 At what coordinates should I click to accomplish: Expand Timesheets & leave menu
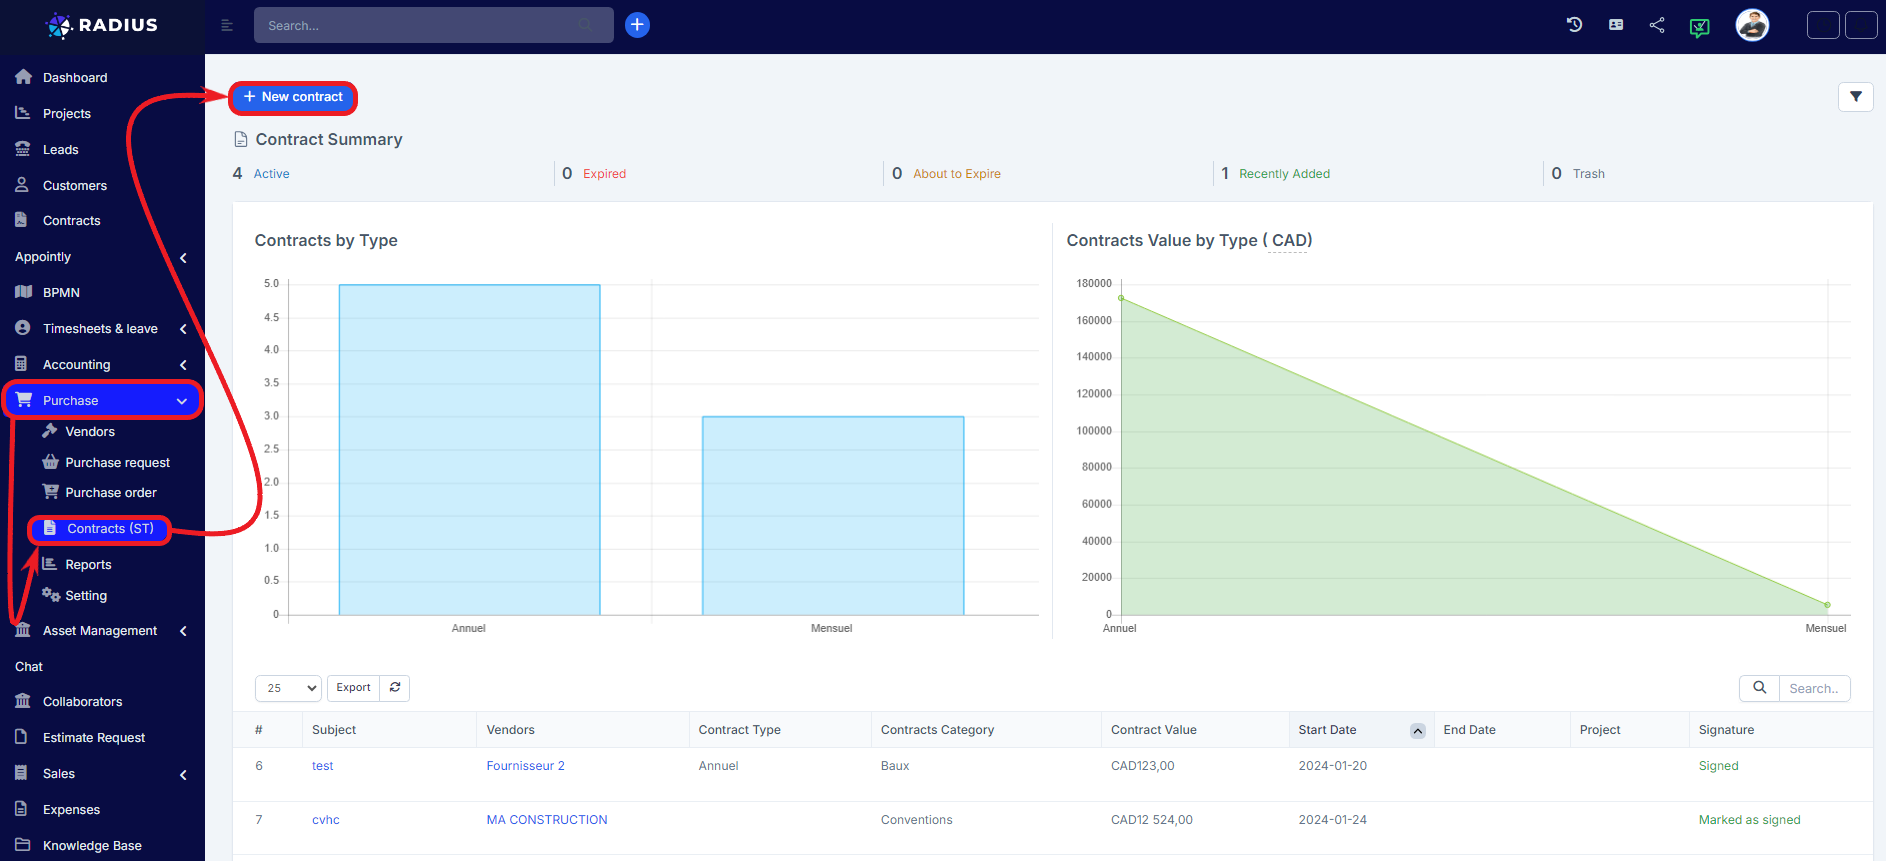coord(100,329)
